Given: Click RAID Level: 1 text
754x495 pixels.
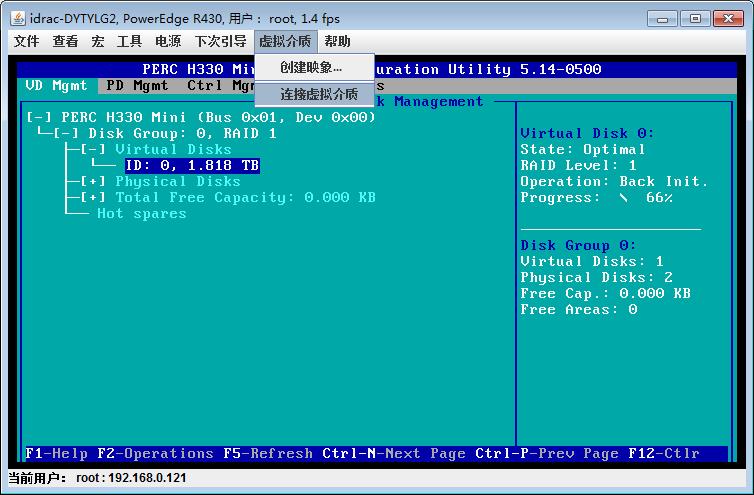Looking at the screenshot, I should (578, 165).
